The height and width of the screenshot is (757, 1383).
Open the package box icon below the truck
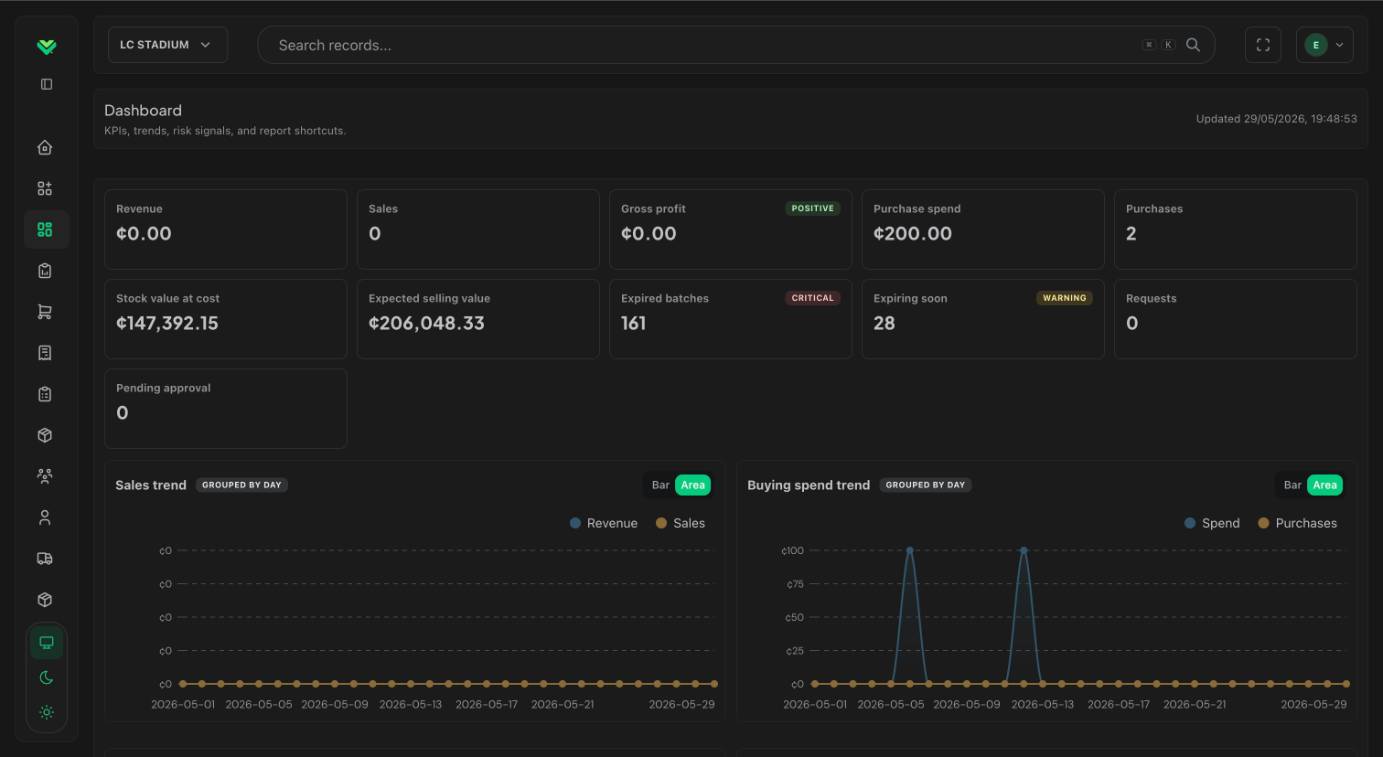(45, 599)
